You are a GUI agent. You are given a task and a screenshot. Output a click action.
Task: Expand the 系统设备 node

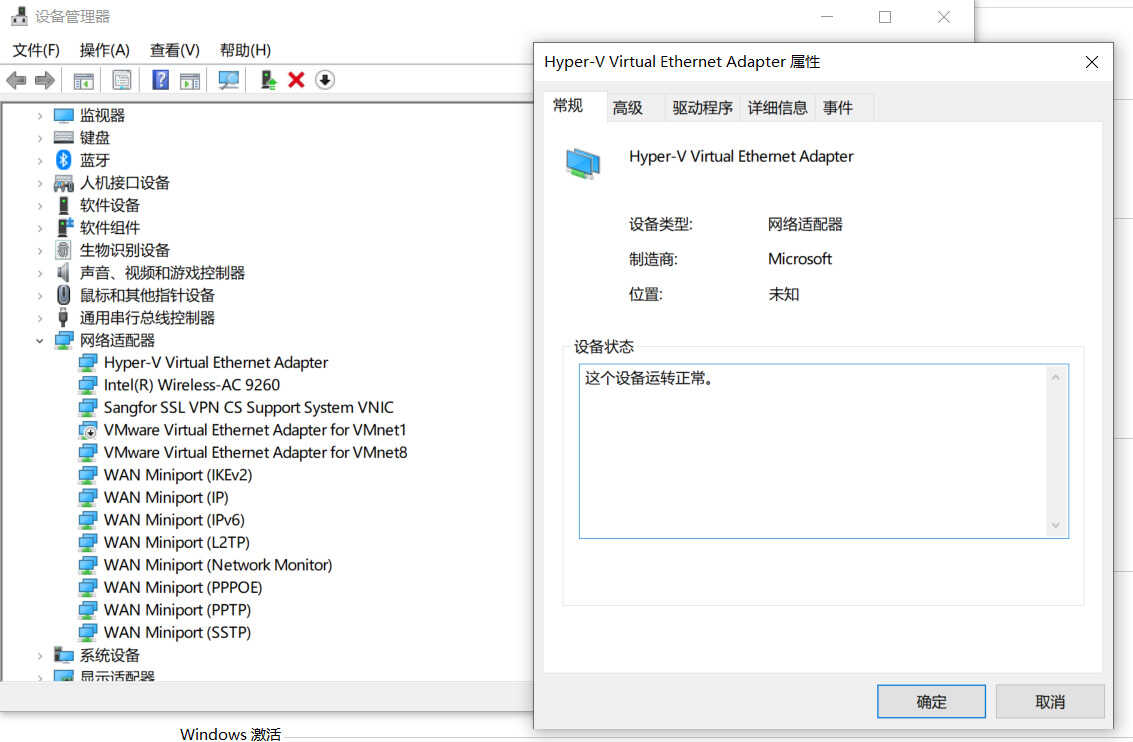(40, 656)
